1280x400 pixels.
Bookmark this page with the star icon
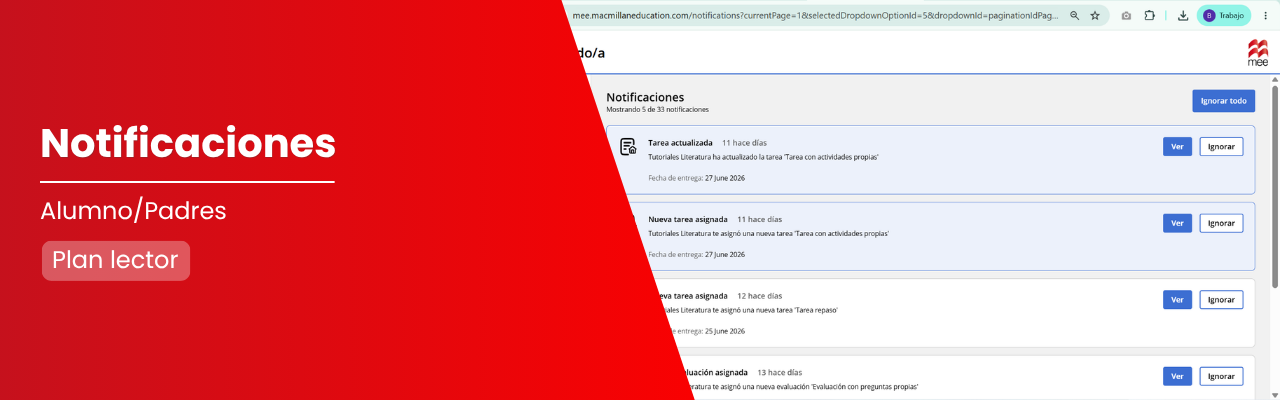coord(1095,16)
